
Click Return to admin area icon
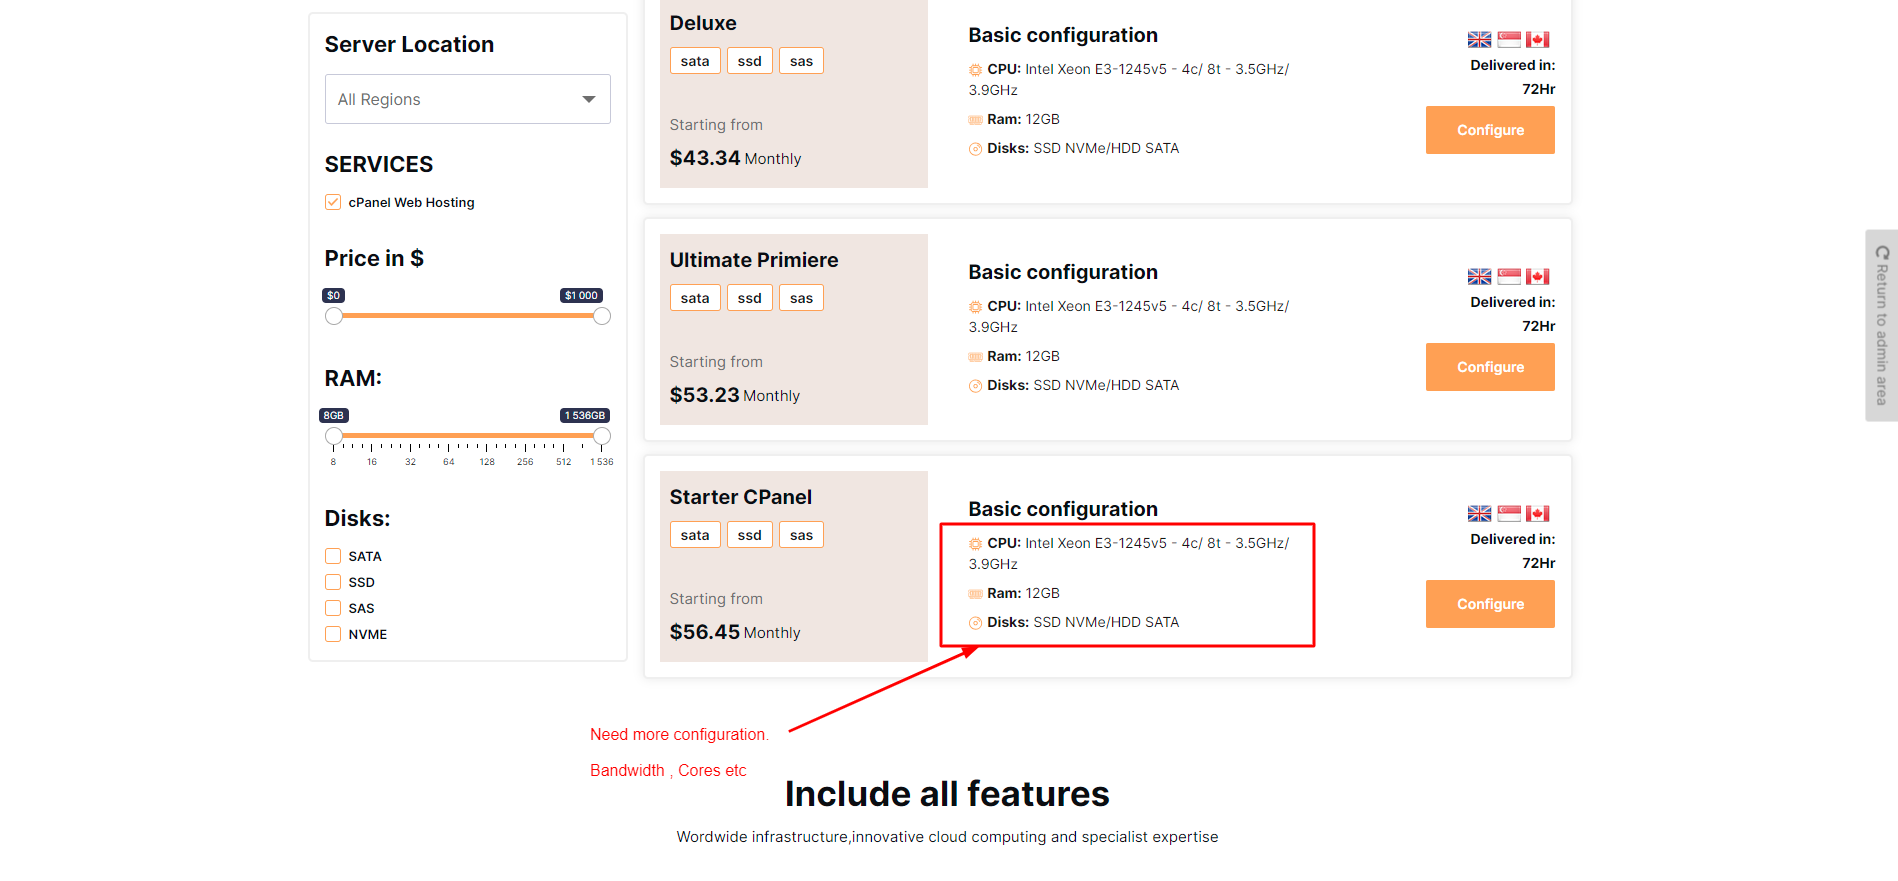point(1882,253)
